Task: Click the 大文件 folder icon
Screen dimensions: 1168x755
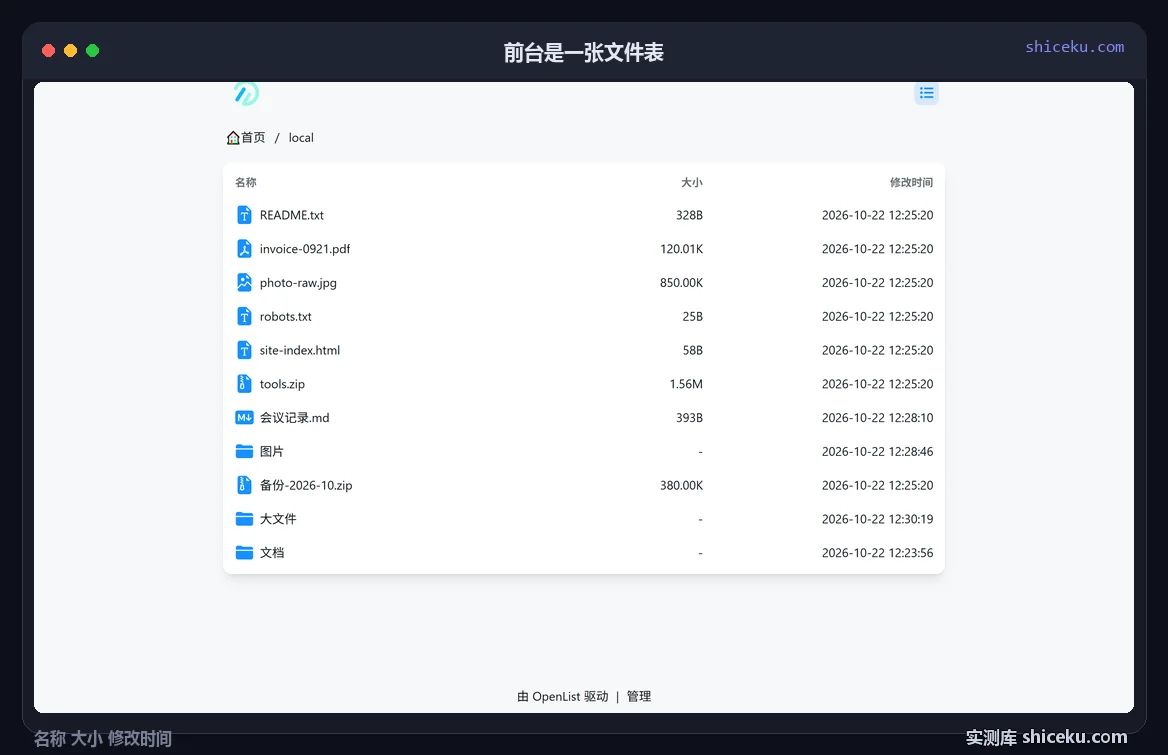Action: pyautogui.click(x=244, y=519)
